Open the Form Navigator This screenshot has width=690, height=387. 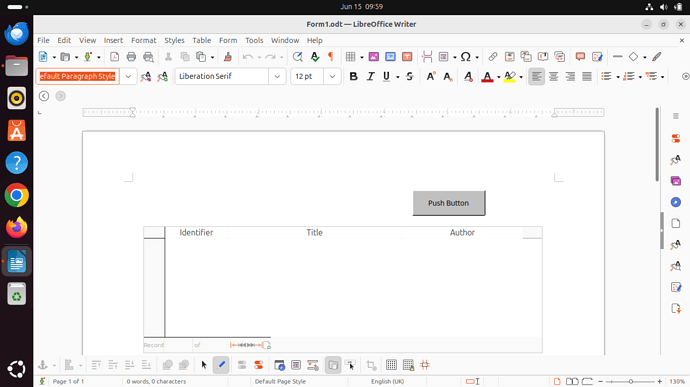point(279,365)
